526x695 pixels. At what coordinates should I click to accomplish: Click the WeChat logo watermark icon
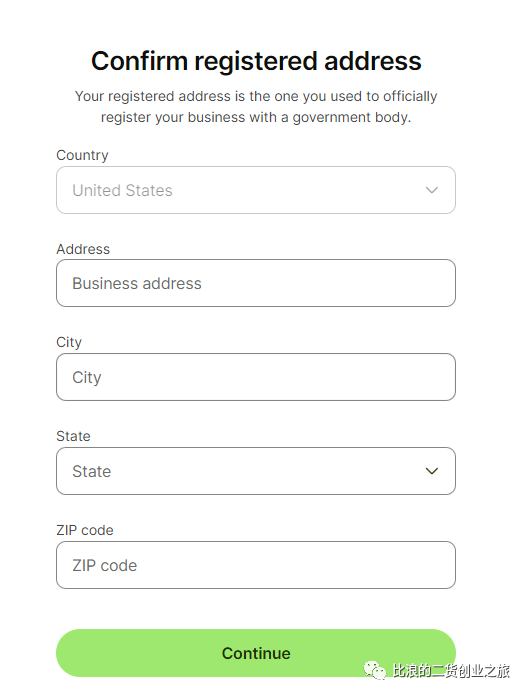pyautogui.click(x=375, y=670)
